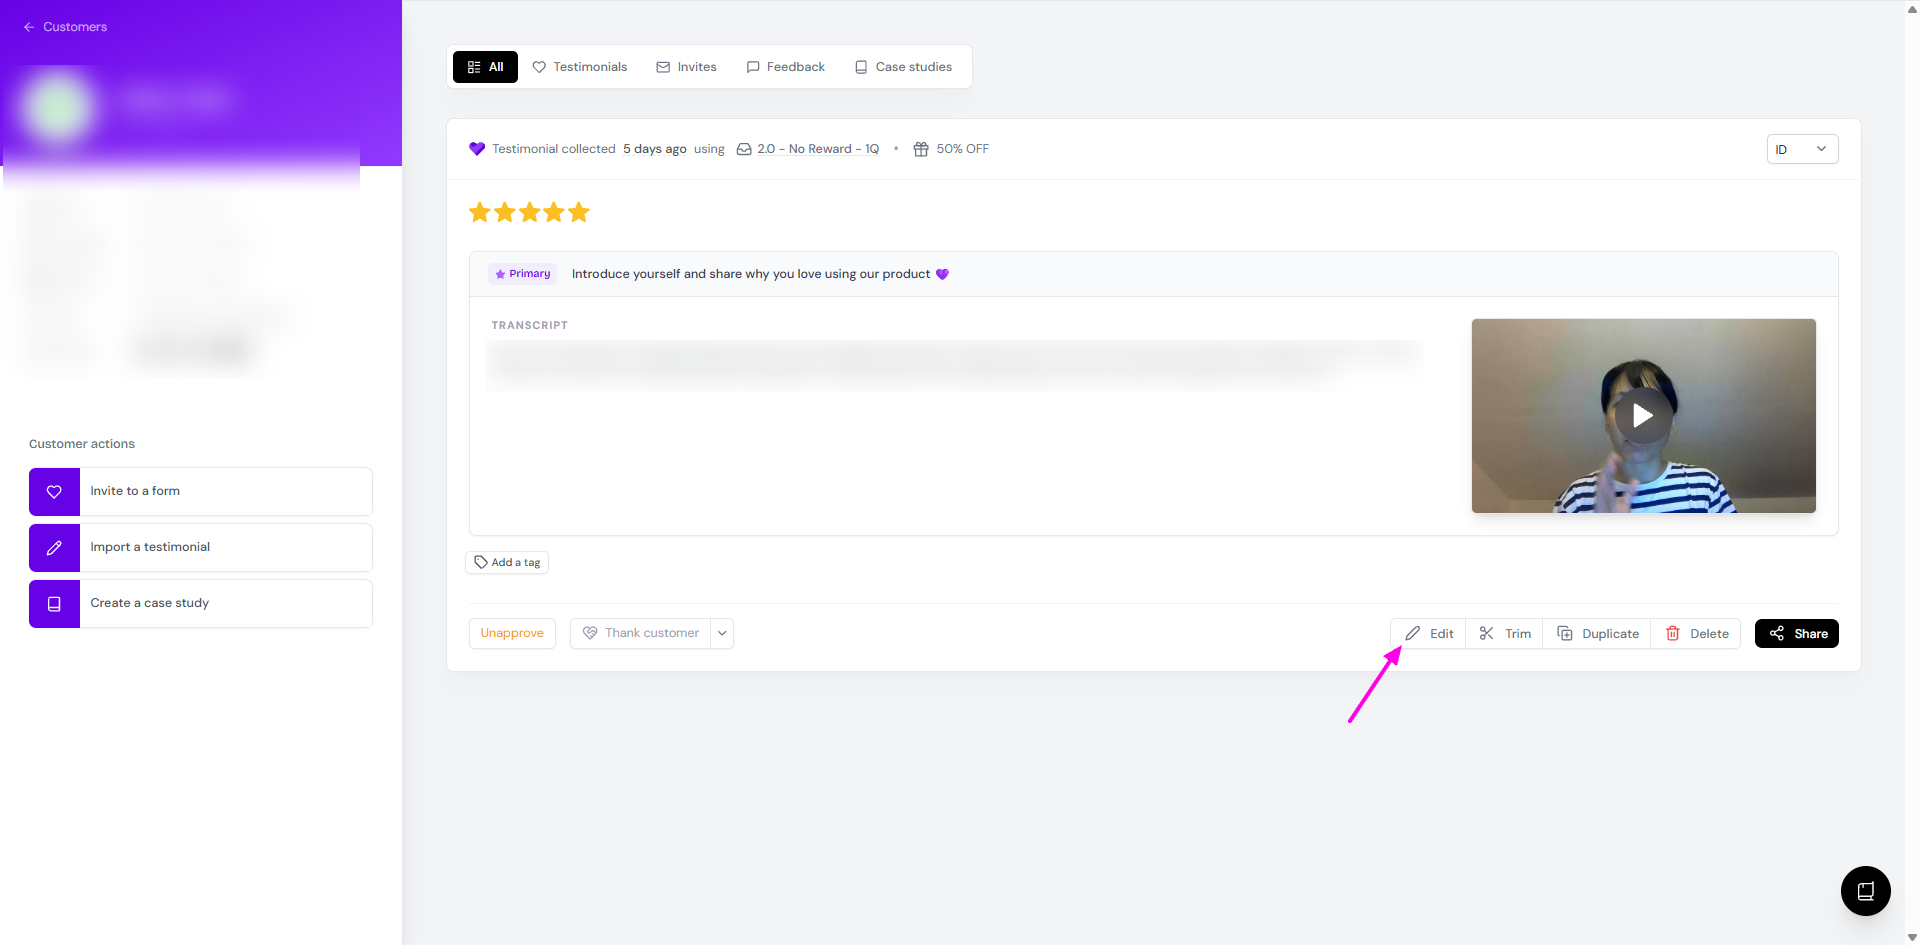Screen dimensions: 1920x945
Task: Click the scissors Trim icon
Action: pyautogui.click(x=1486, y=633)
